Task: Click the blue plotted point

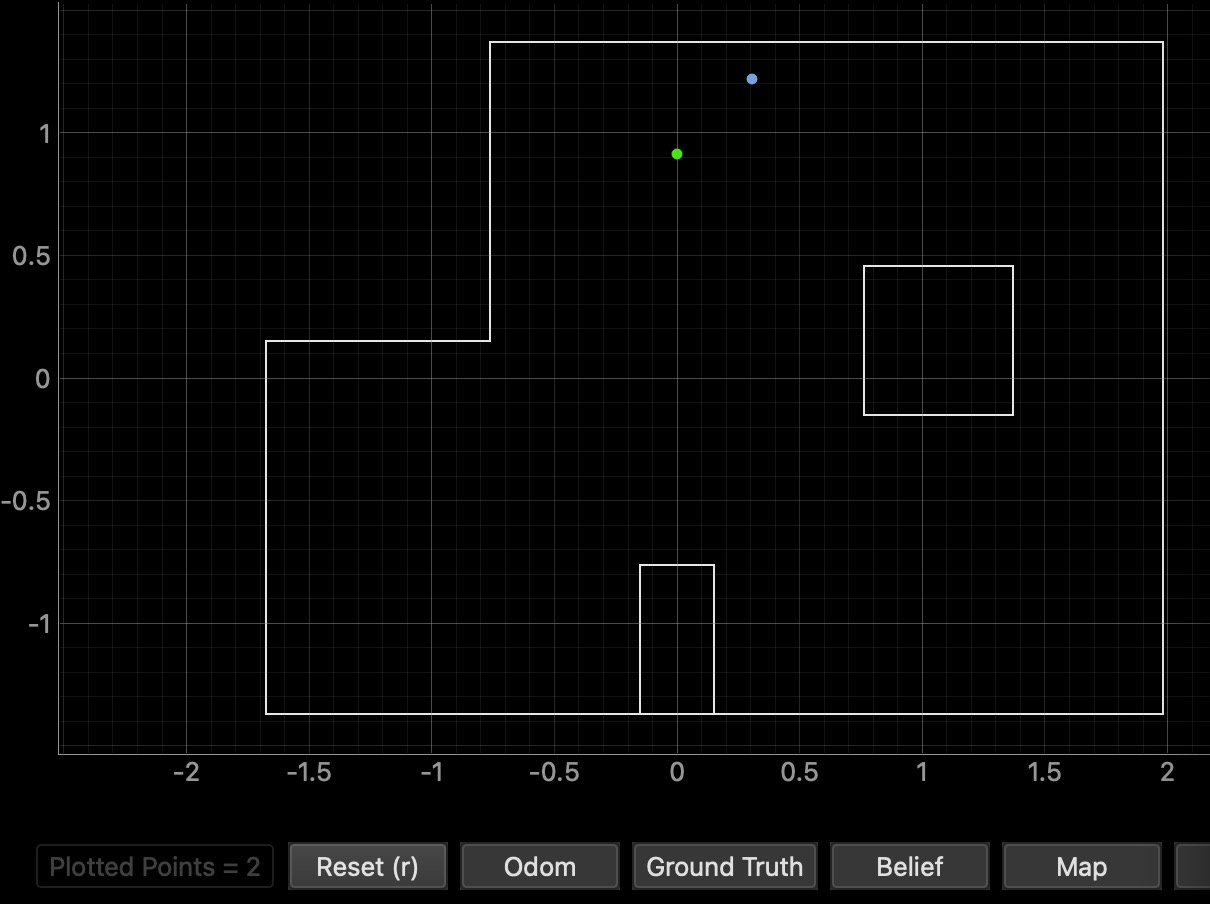Action: pyautogui.click(x=752, y=79)
